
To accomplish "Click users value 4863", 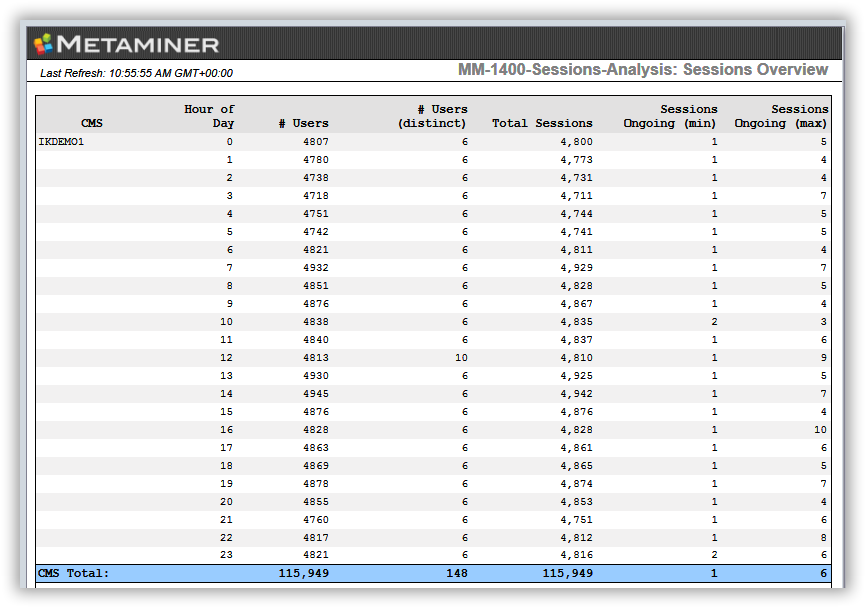I will [316, 448].
